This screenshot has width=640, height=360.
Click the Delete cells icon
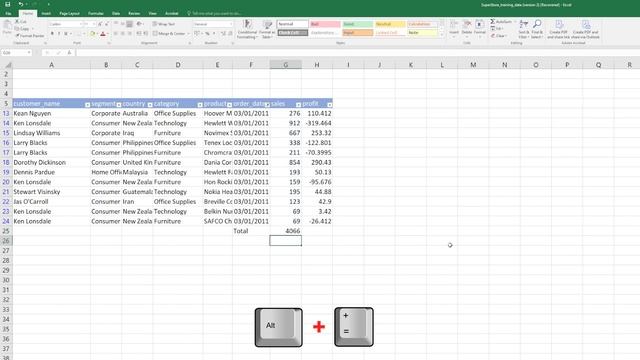point(467,28)
